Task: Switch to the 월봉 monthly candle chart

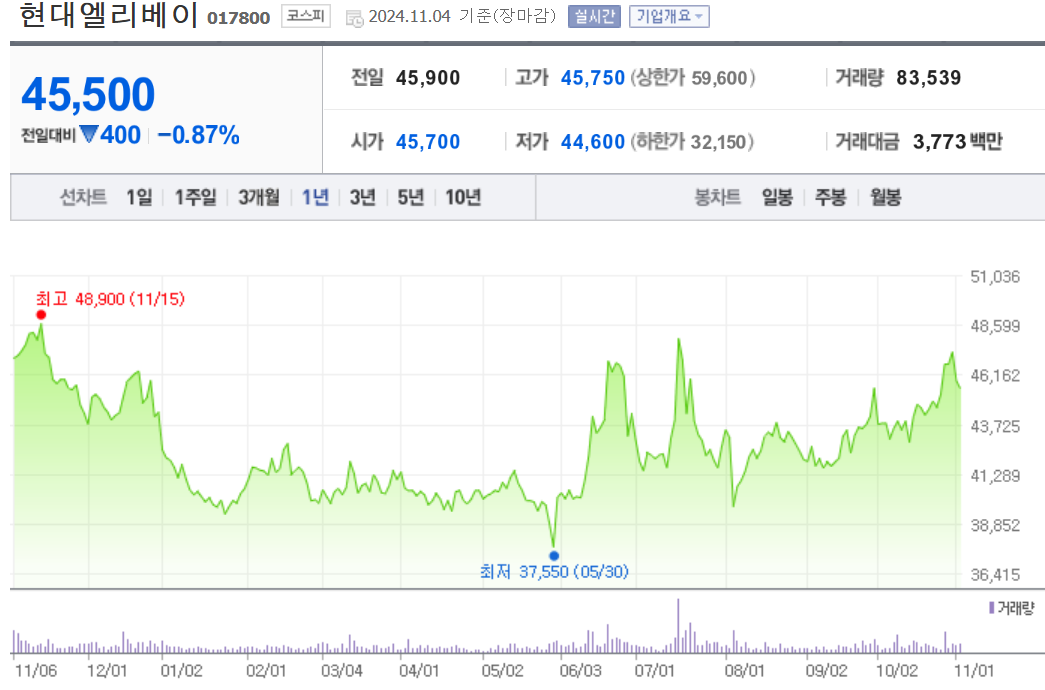Action: pyautogui.click(x=885, y=197)
